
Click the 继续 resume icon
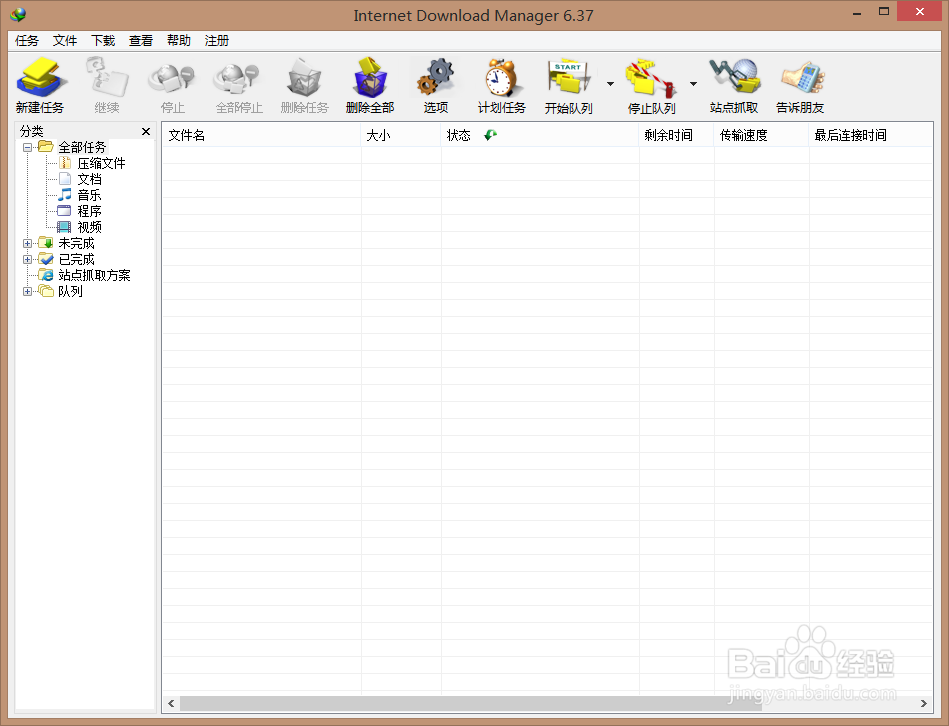click(x=107, y=77)
